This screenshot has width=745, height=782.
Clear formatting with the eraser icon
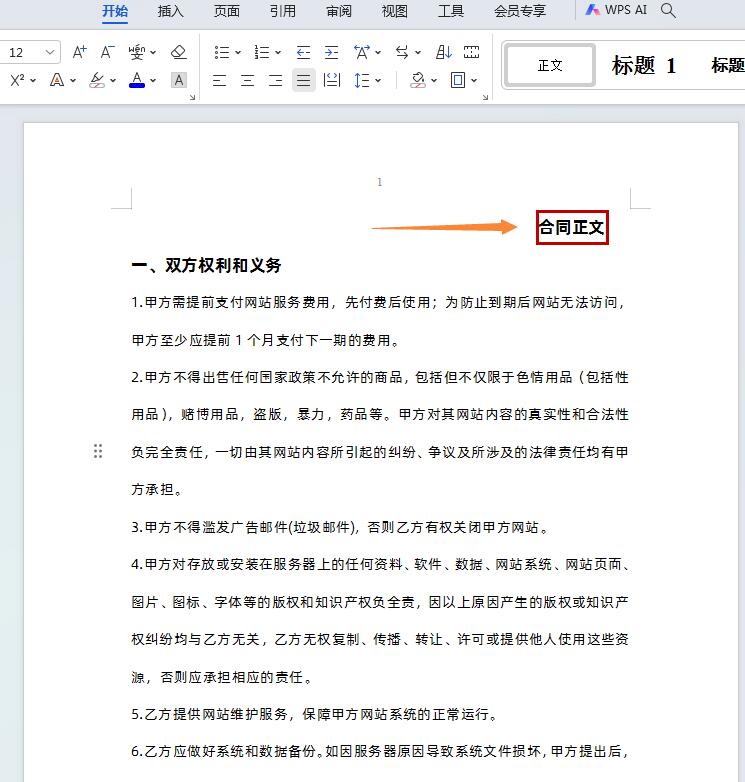179,52
